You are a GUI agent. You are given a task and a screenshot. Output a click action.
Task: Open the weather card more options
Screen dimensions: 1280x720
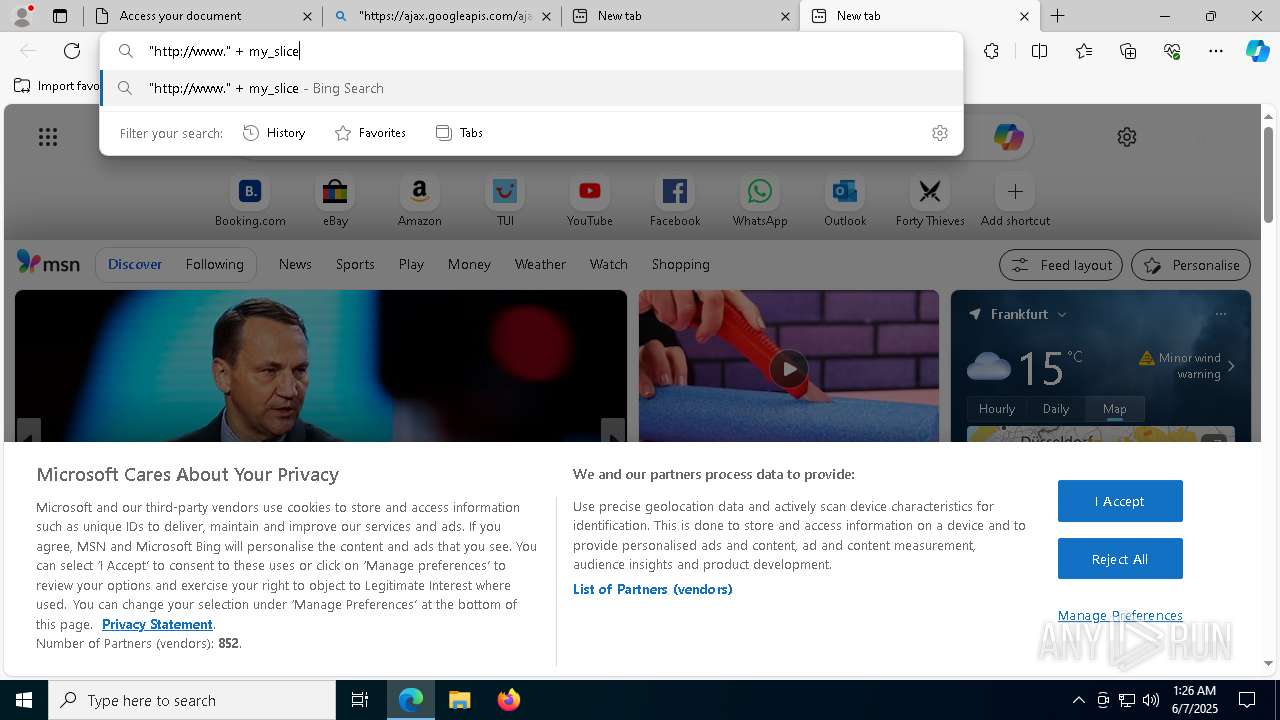(x=1220, y=314)
